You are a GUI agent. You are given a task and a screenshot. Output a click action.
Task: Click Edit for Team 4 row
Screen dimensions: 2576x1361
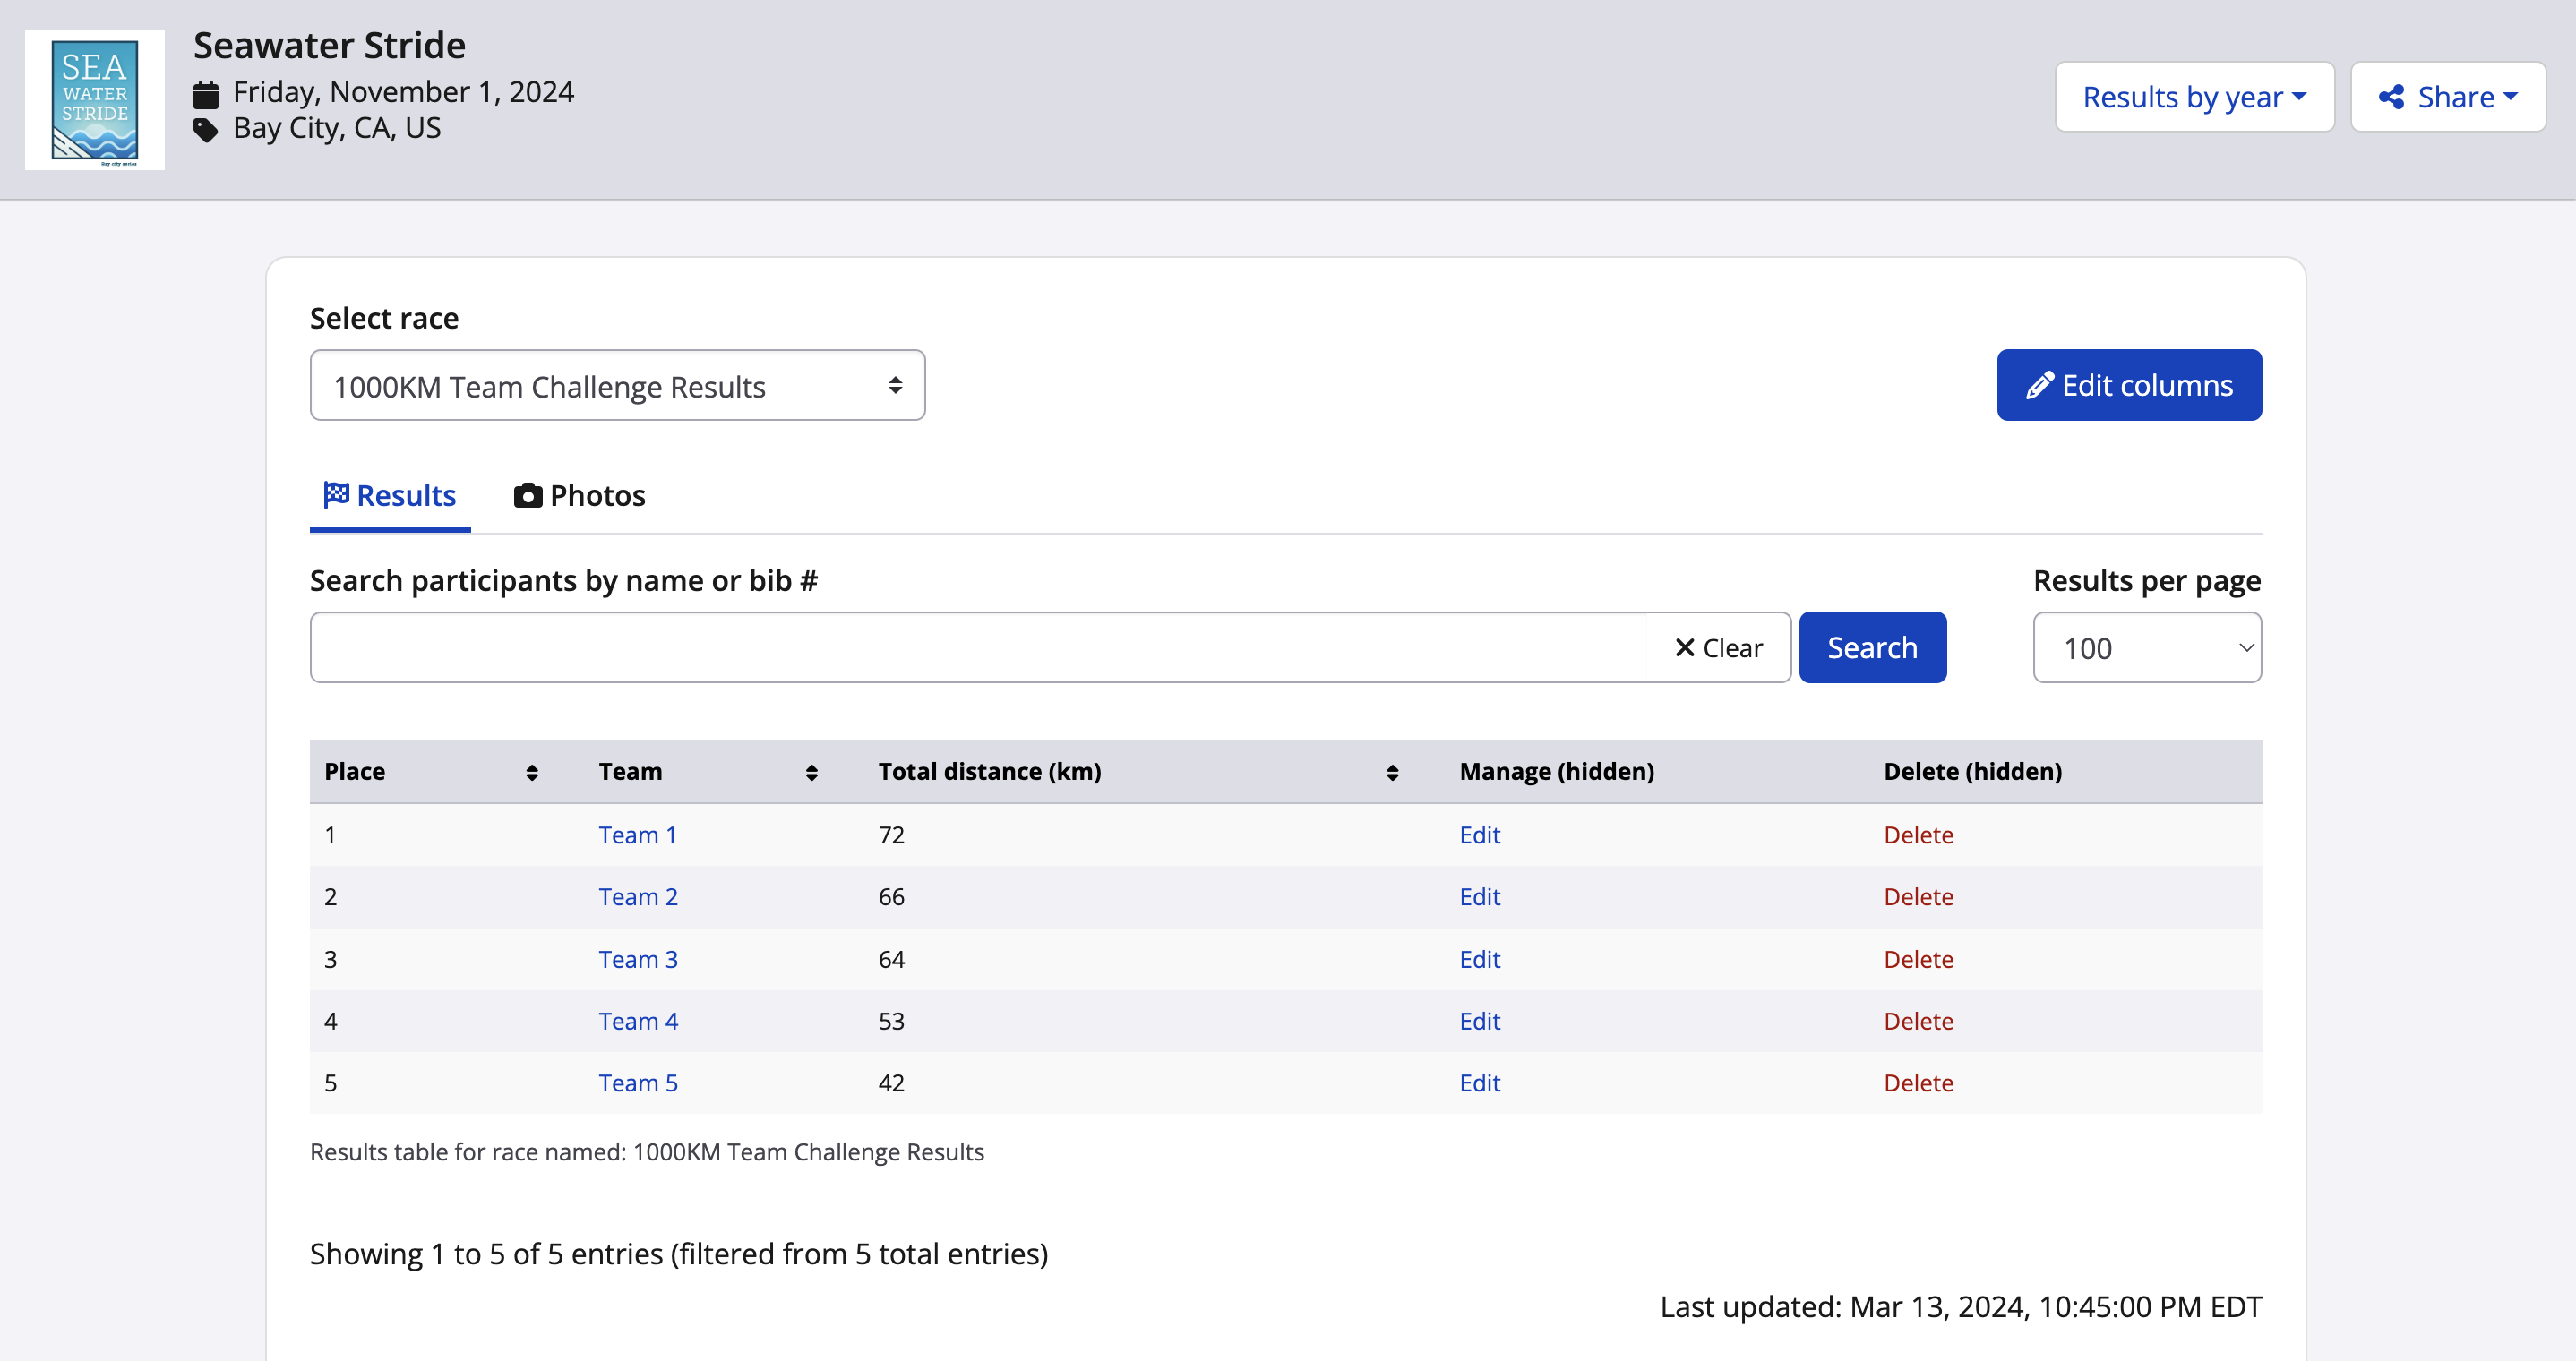tap(1479, 1021)
